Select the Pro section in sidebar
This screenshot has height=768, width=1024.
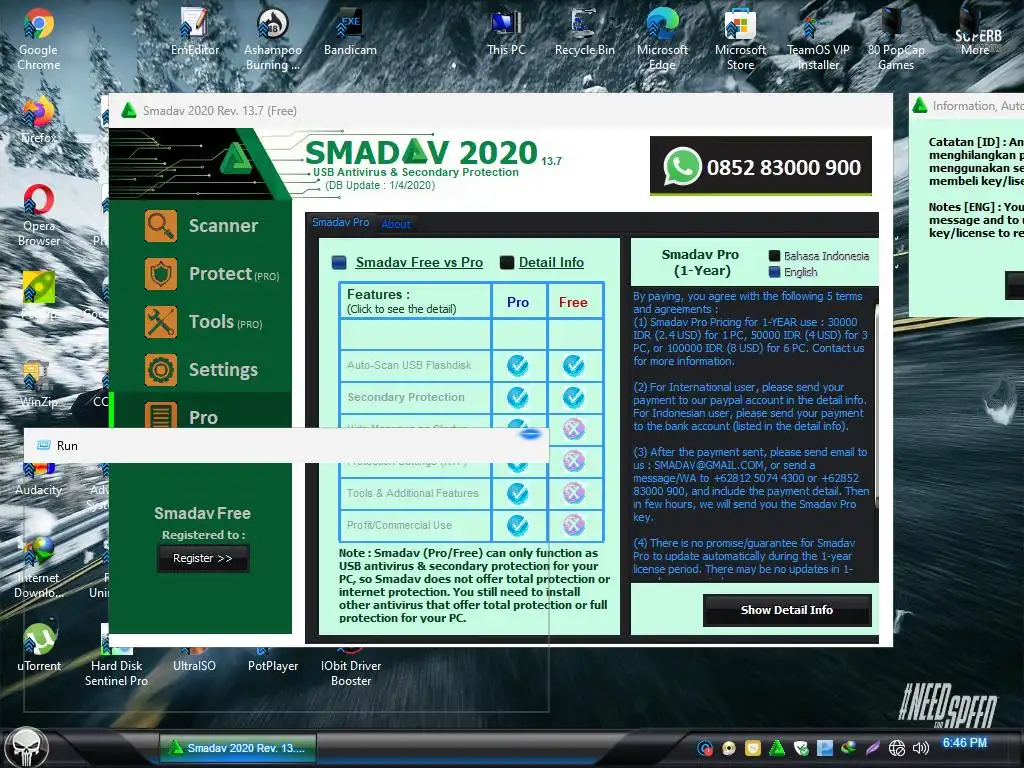pyautogui.click(x=201, y=411)
